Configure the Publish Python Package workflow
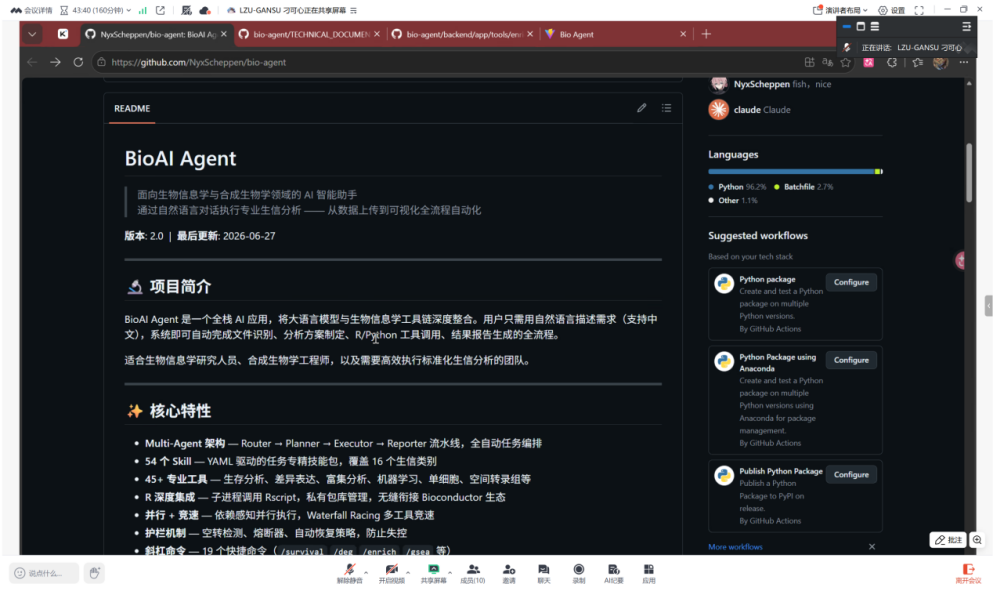The image size is (993, 591). (851, 475)
